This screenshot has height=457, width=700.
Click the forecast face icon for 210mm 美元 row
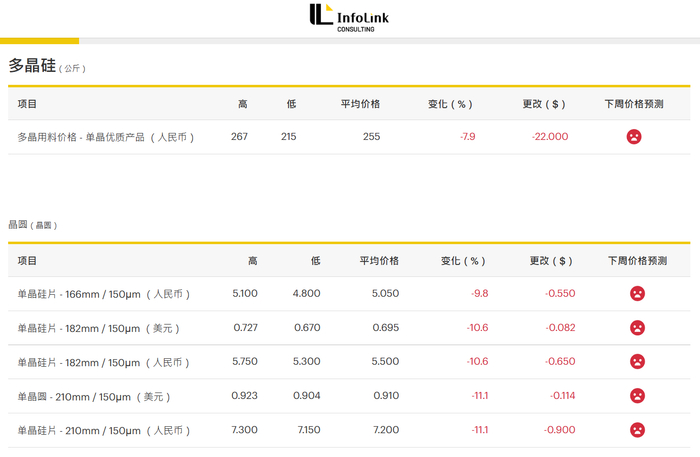click(637, 396)
